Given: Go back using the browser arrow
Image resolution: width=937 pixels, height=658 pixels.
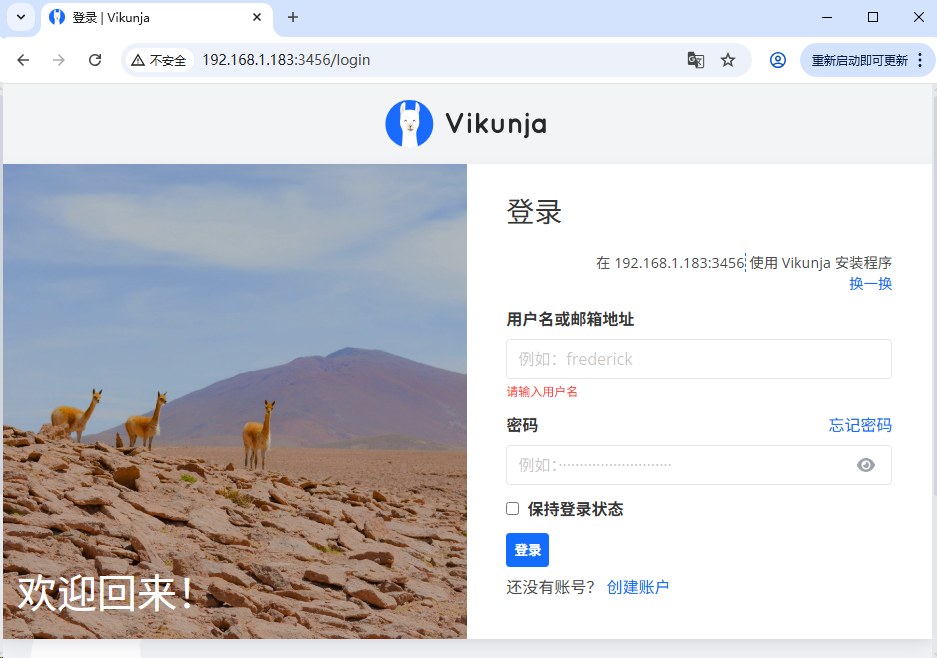Looking at the screenshot, I should pyautogui.click(x=23, y=60).
